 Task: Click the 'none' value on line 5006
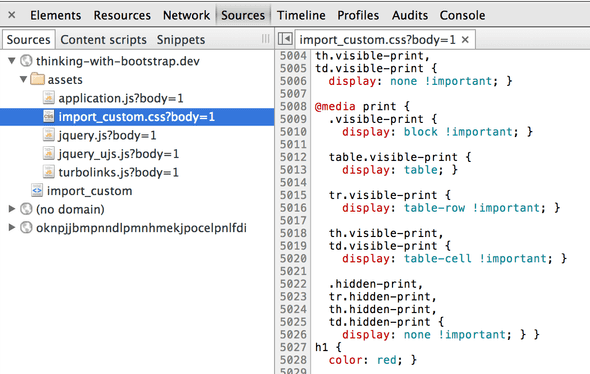(x=403, y=81)
